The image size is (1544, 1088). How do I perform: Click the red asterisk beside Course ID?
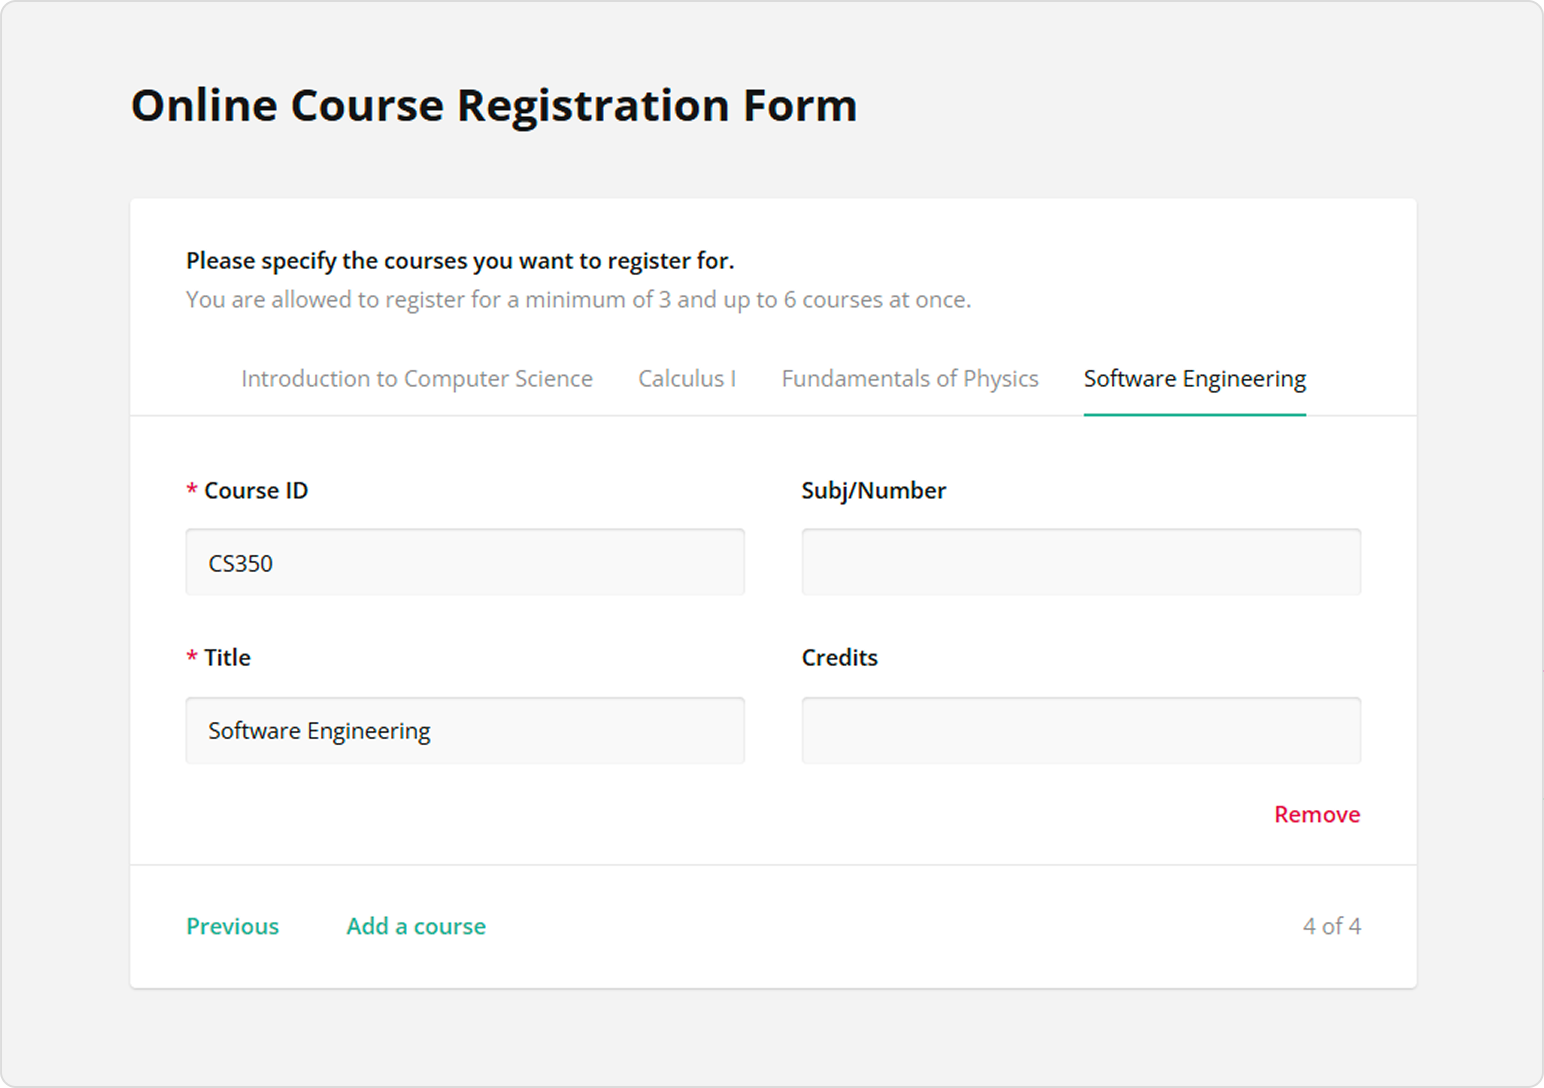192,491
